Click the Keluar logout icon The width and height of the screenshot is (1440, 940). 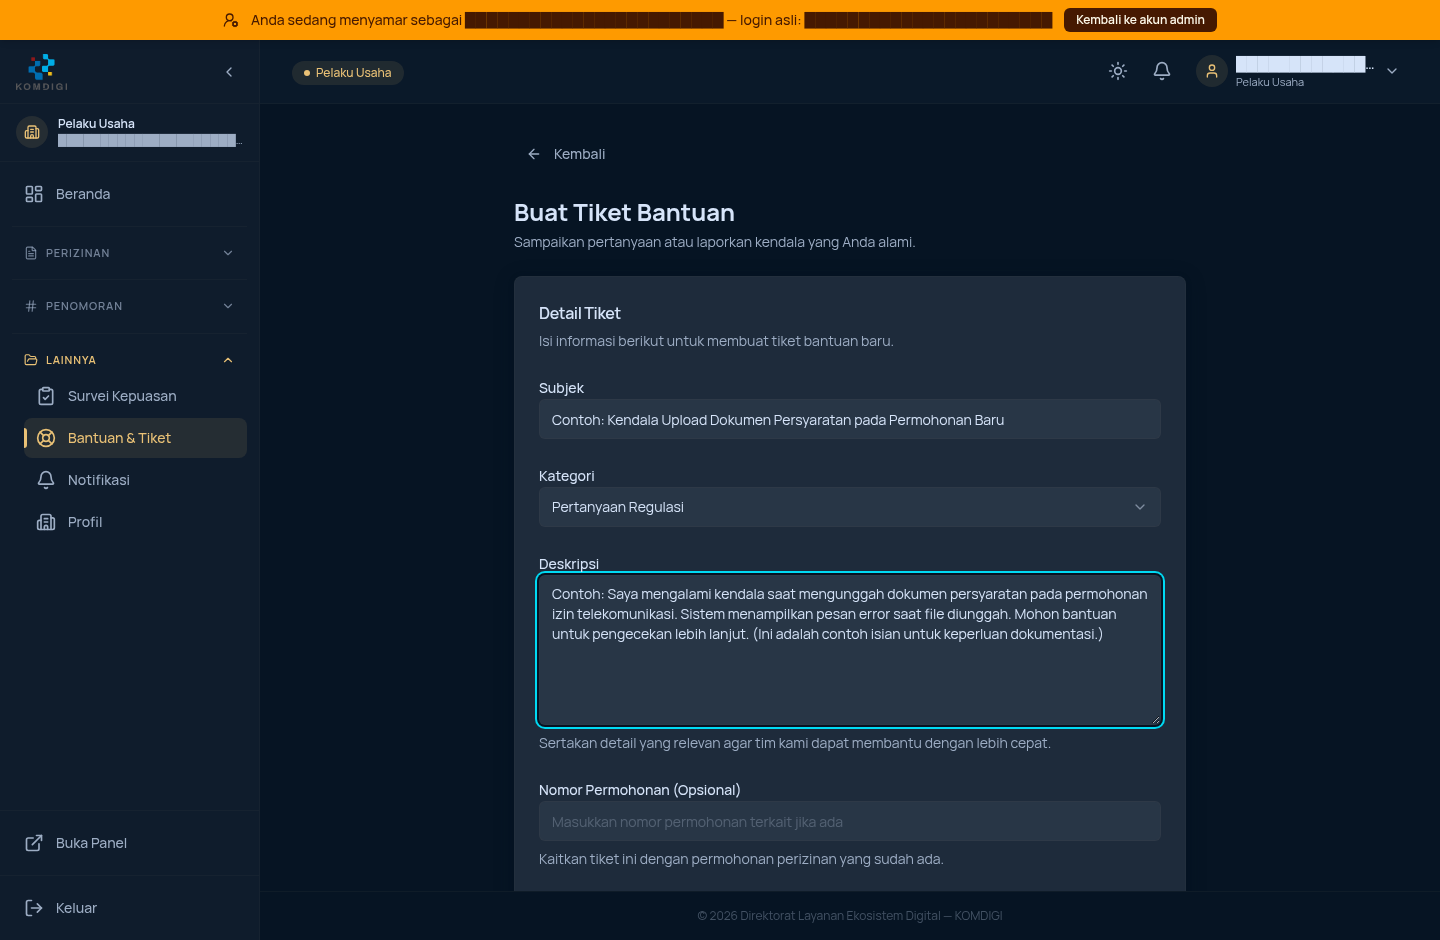[x=34, y=908]
